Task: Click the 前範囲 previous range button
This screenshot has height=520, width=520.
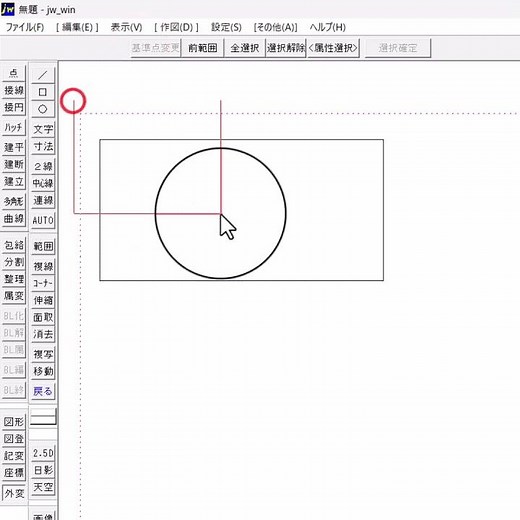Action: click(x=203, y=48)
